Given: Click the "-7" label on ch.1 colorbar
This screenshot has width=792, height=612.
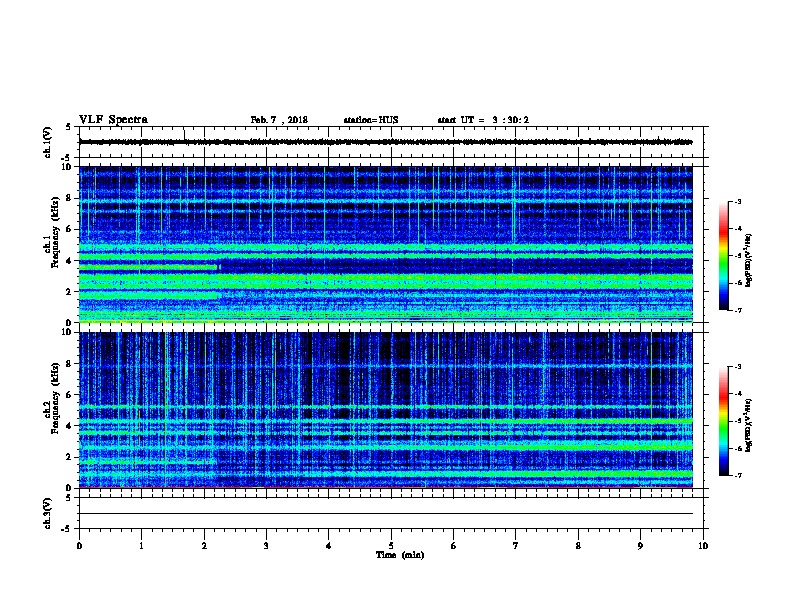Looking at the screenshot, I should (737, 310).
